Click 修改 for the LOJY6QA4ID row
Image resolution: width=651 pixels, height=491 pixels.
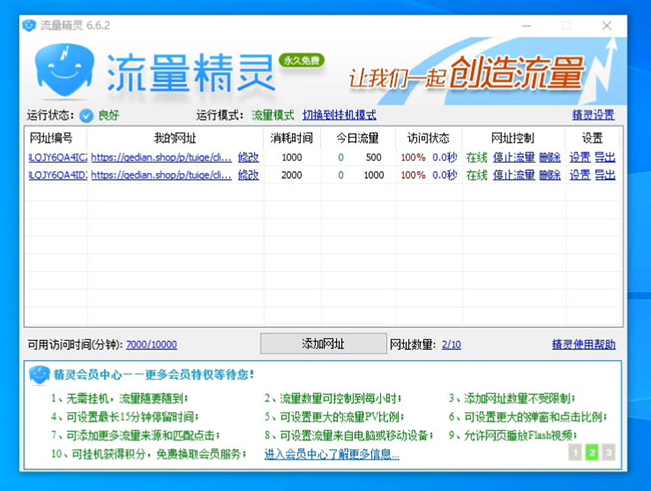pyautogui.click(x=248, y=175)
